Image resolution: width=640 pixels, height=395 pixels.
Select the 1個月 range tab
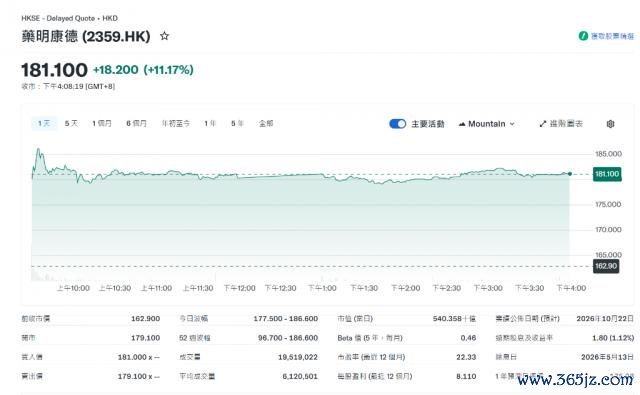[102, 123]
